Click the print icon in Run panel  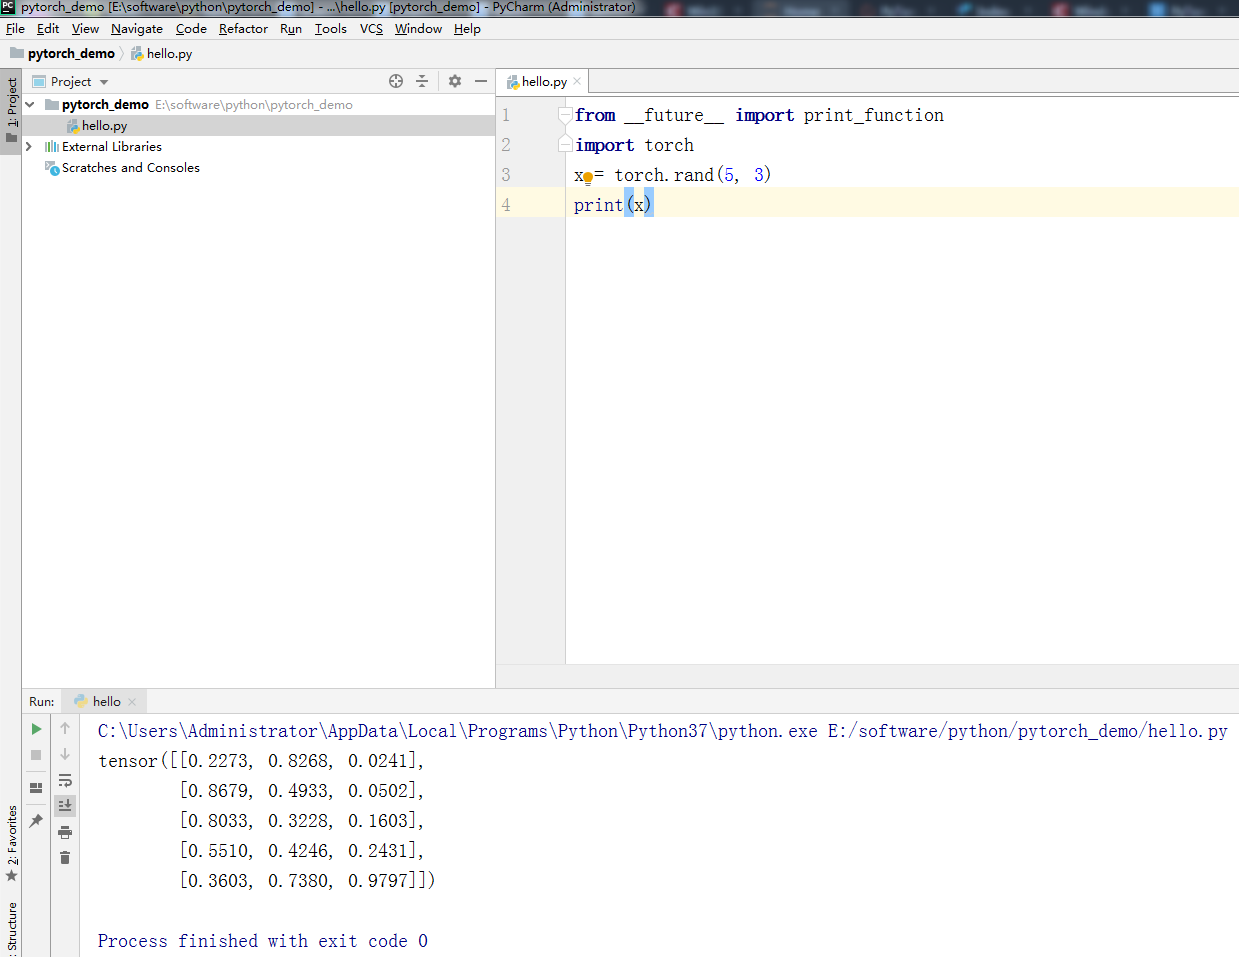pyautogui.click(x=65, y=832)
